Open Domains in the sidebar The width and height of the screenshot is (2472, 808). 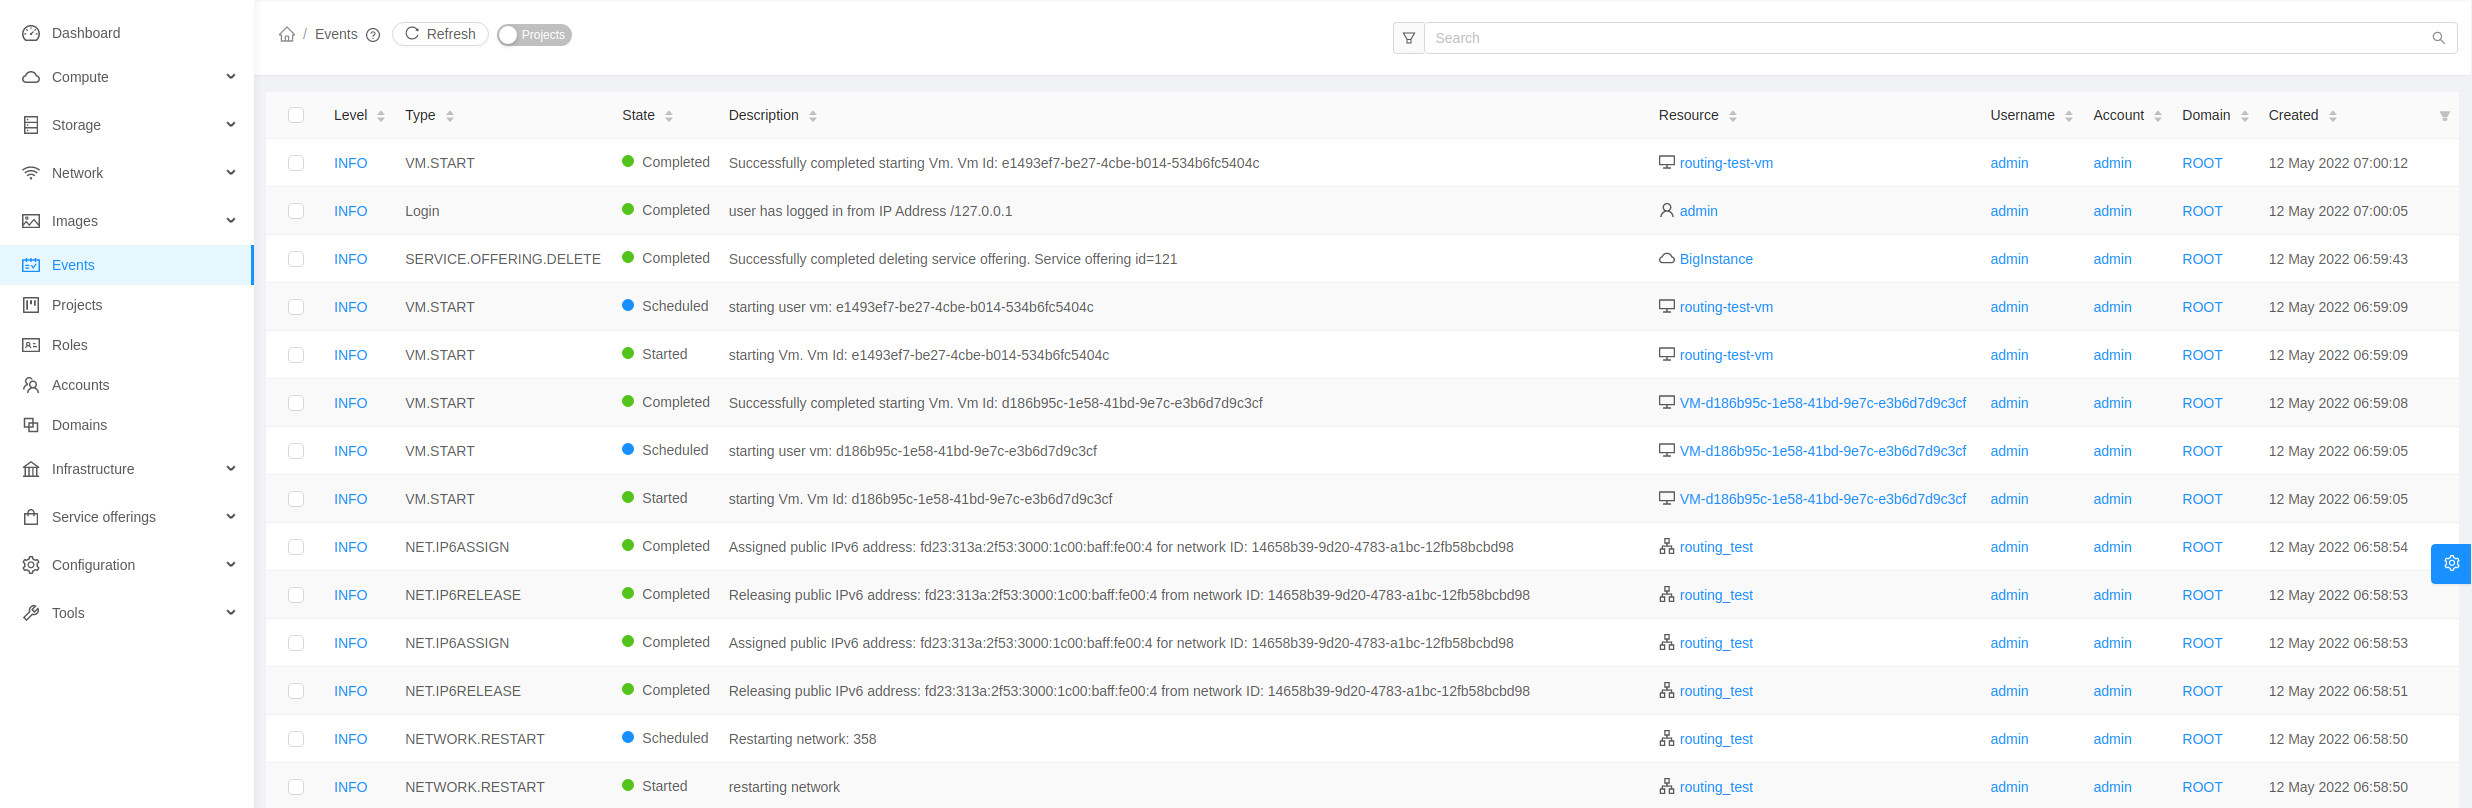127,425
